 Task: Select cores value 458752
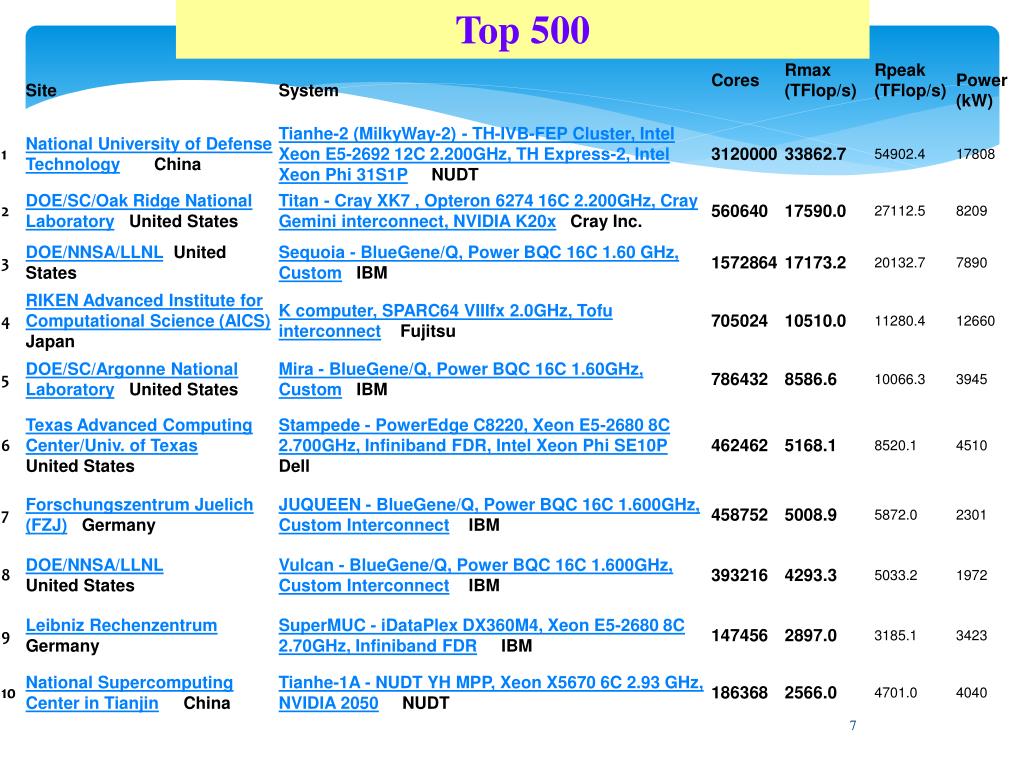click(x=739, y=515)
